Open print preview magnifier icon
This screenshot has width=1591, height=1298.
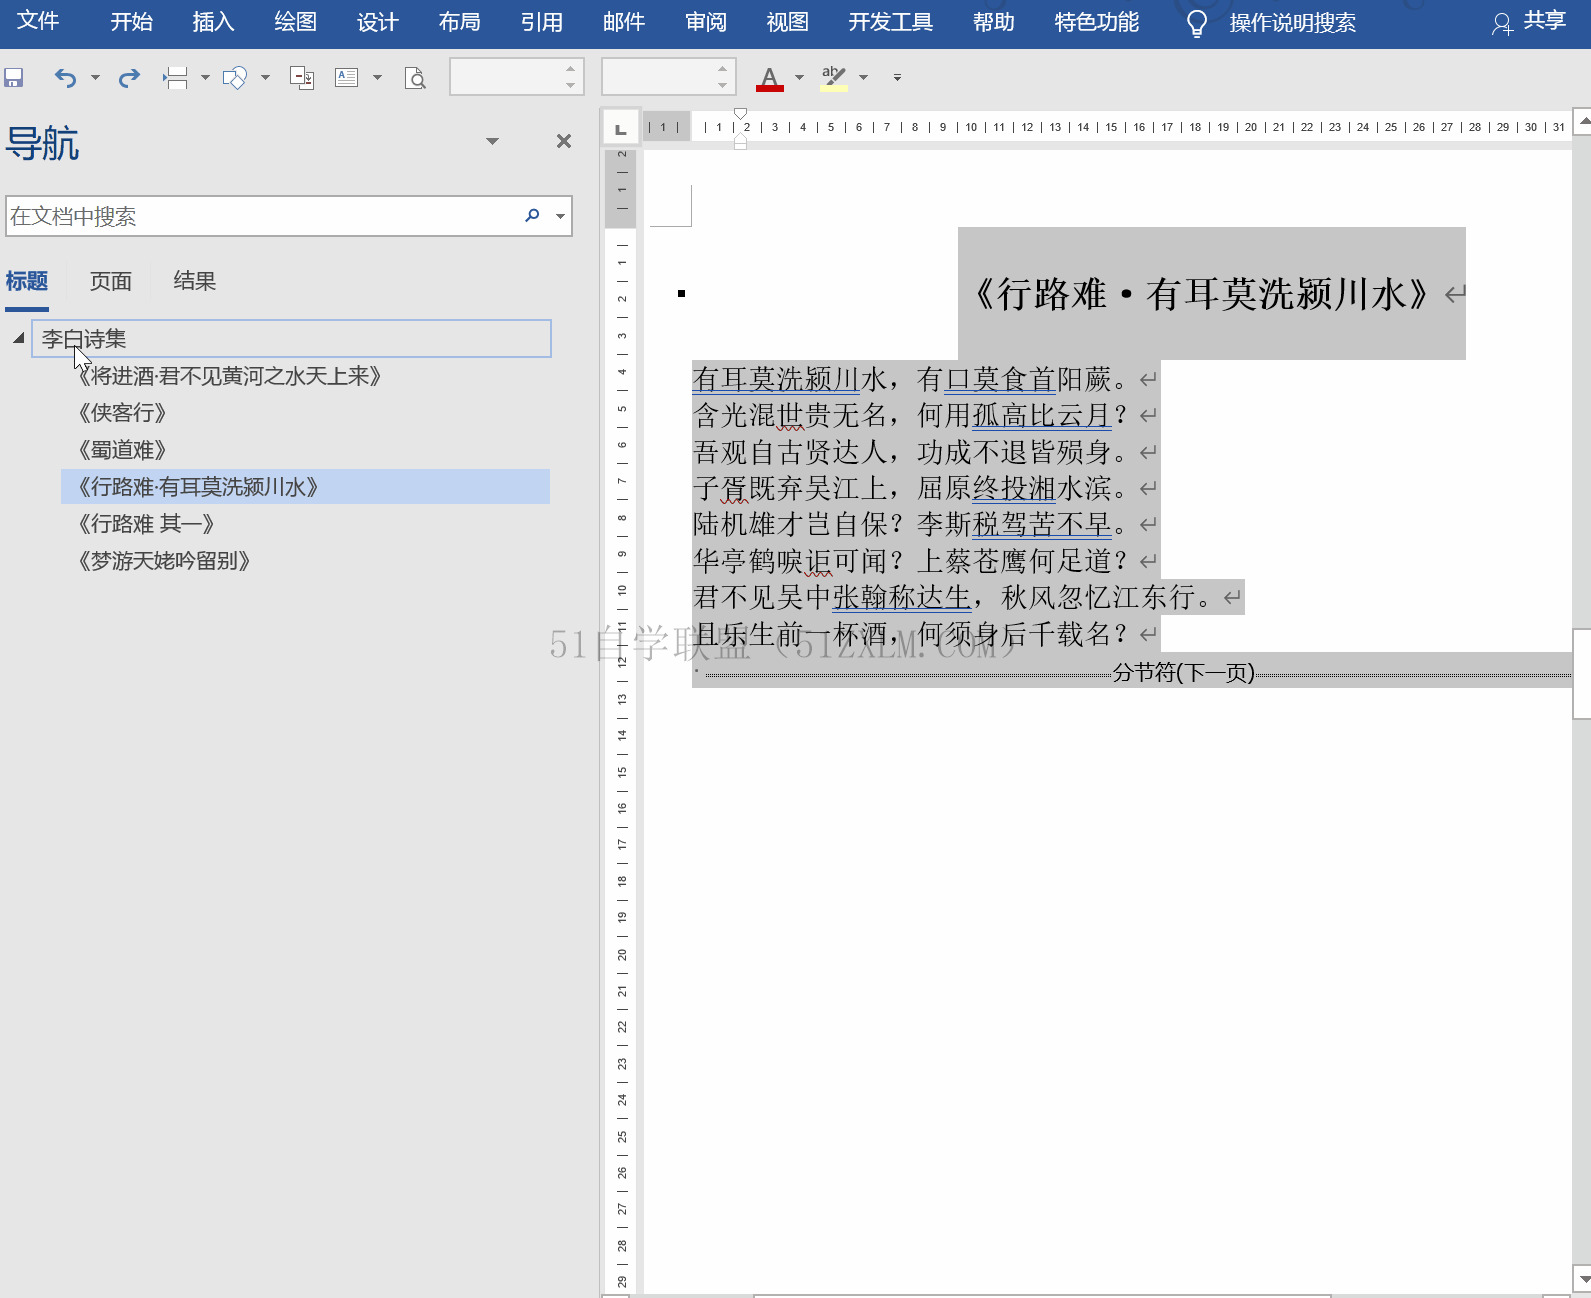tap(415, 78)
